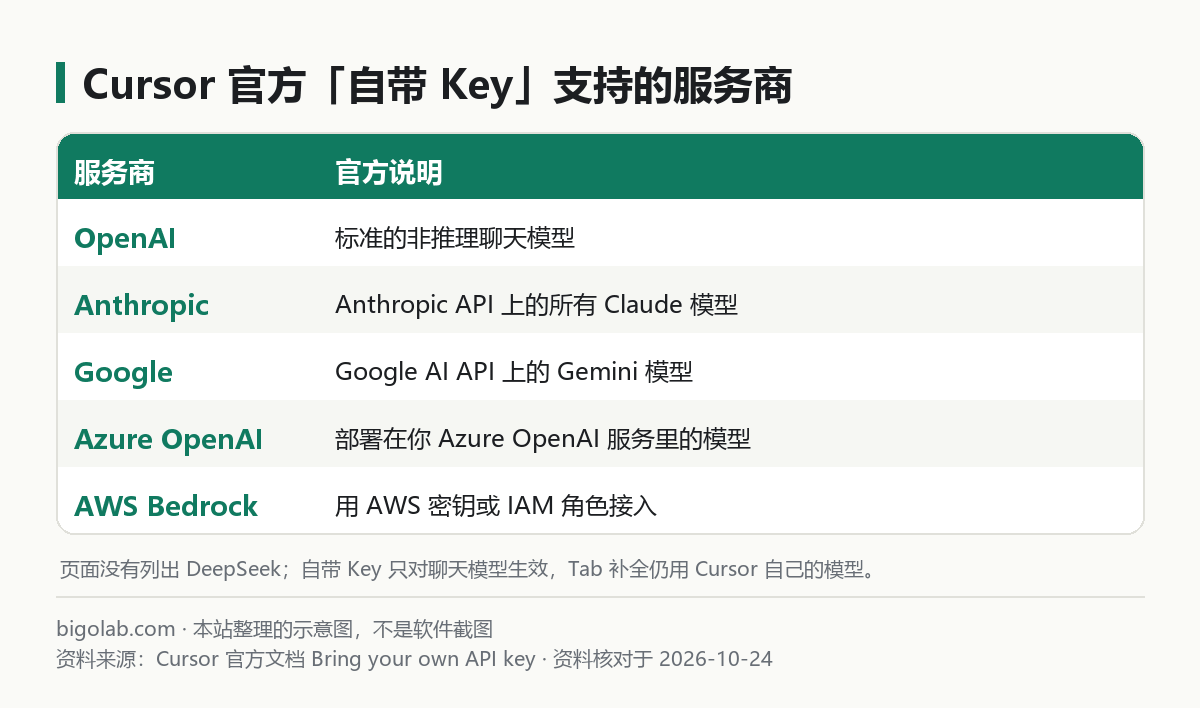Screen dimensions: 1200x708
Task: Select the "Google" provider cell
Action: pos(123,372)
